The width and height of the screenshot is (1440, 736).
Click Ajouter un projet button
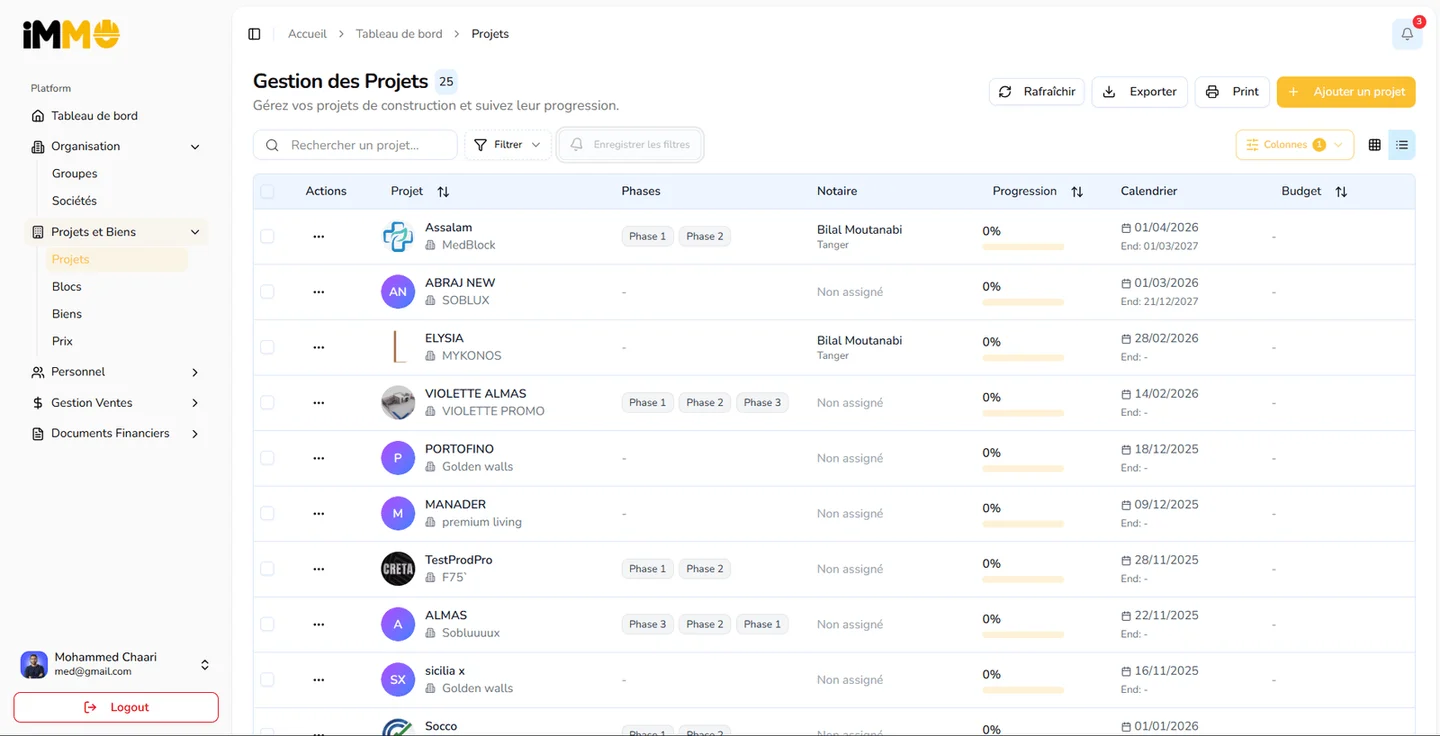1346,92
